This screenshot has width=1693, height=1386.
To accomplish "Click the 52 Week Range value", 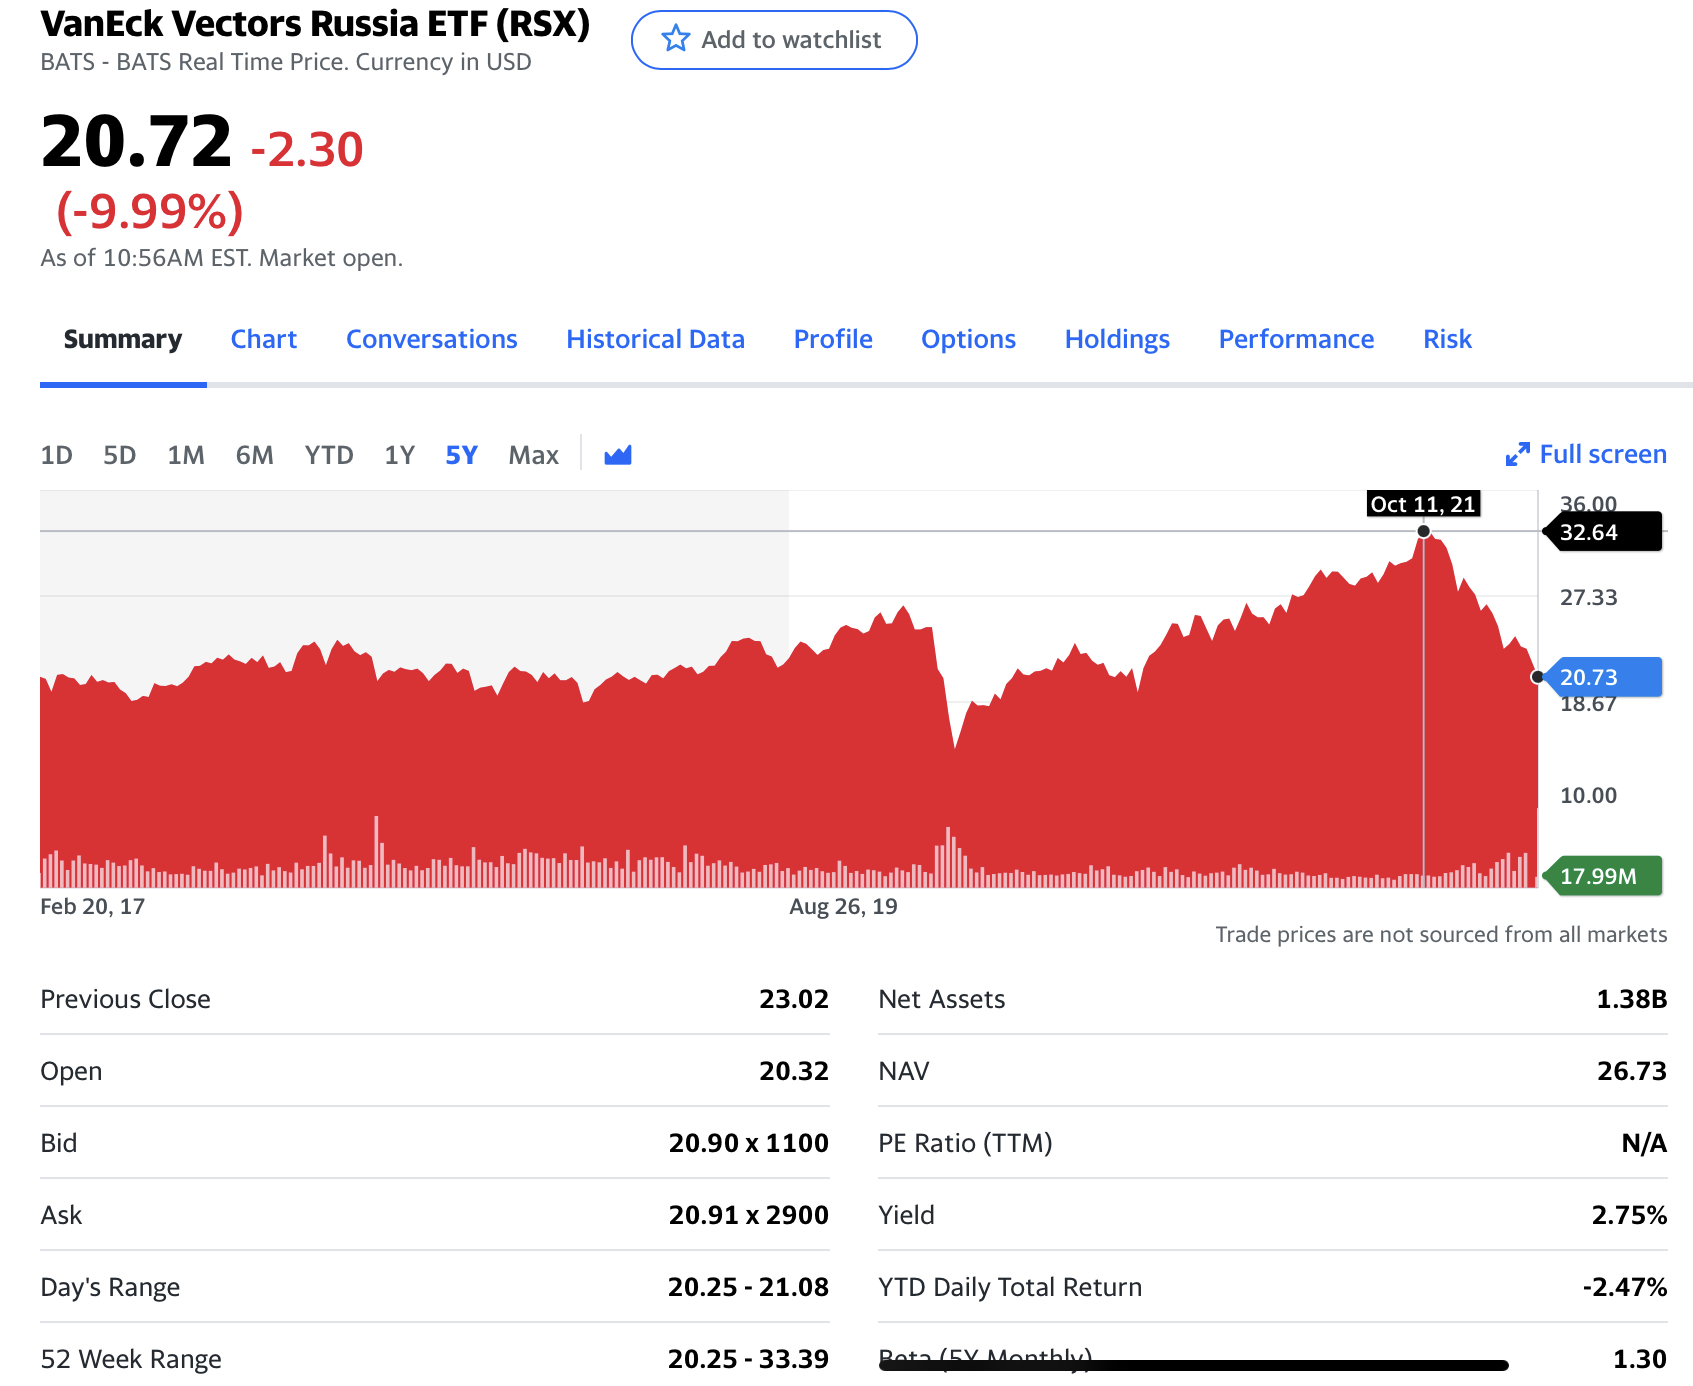I will [x=749, y=1359].
